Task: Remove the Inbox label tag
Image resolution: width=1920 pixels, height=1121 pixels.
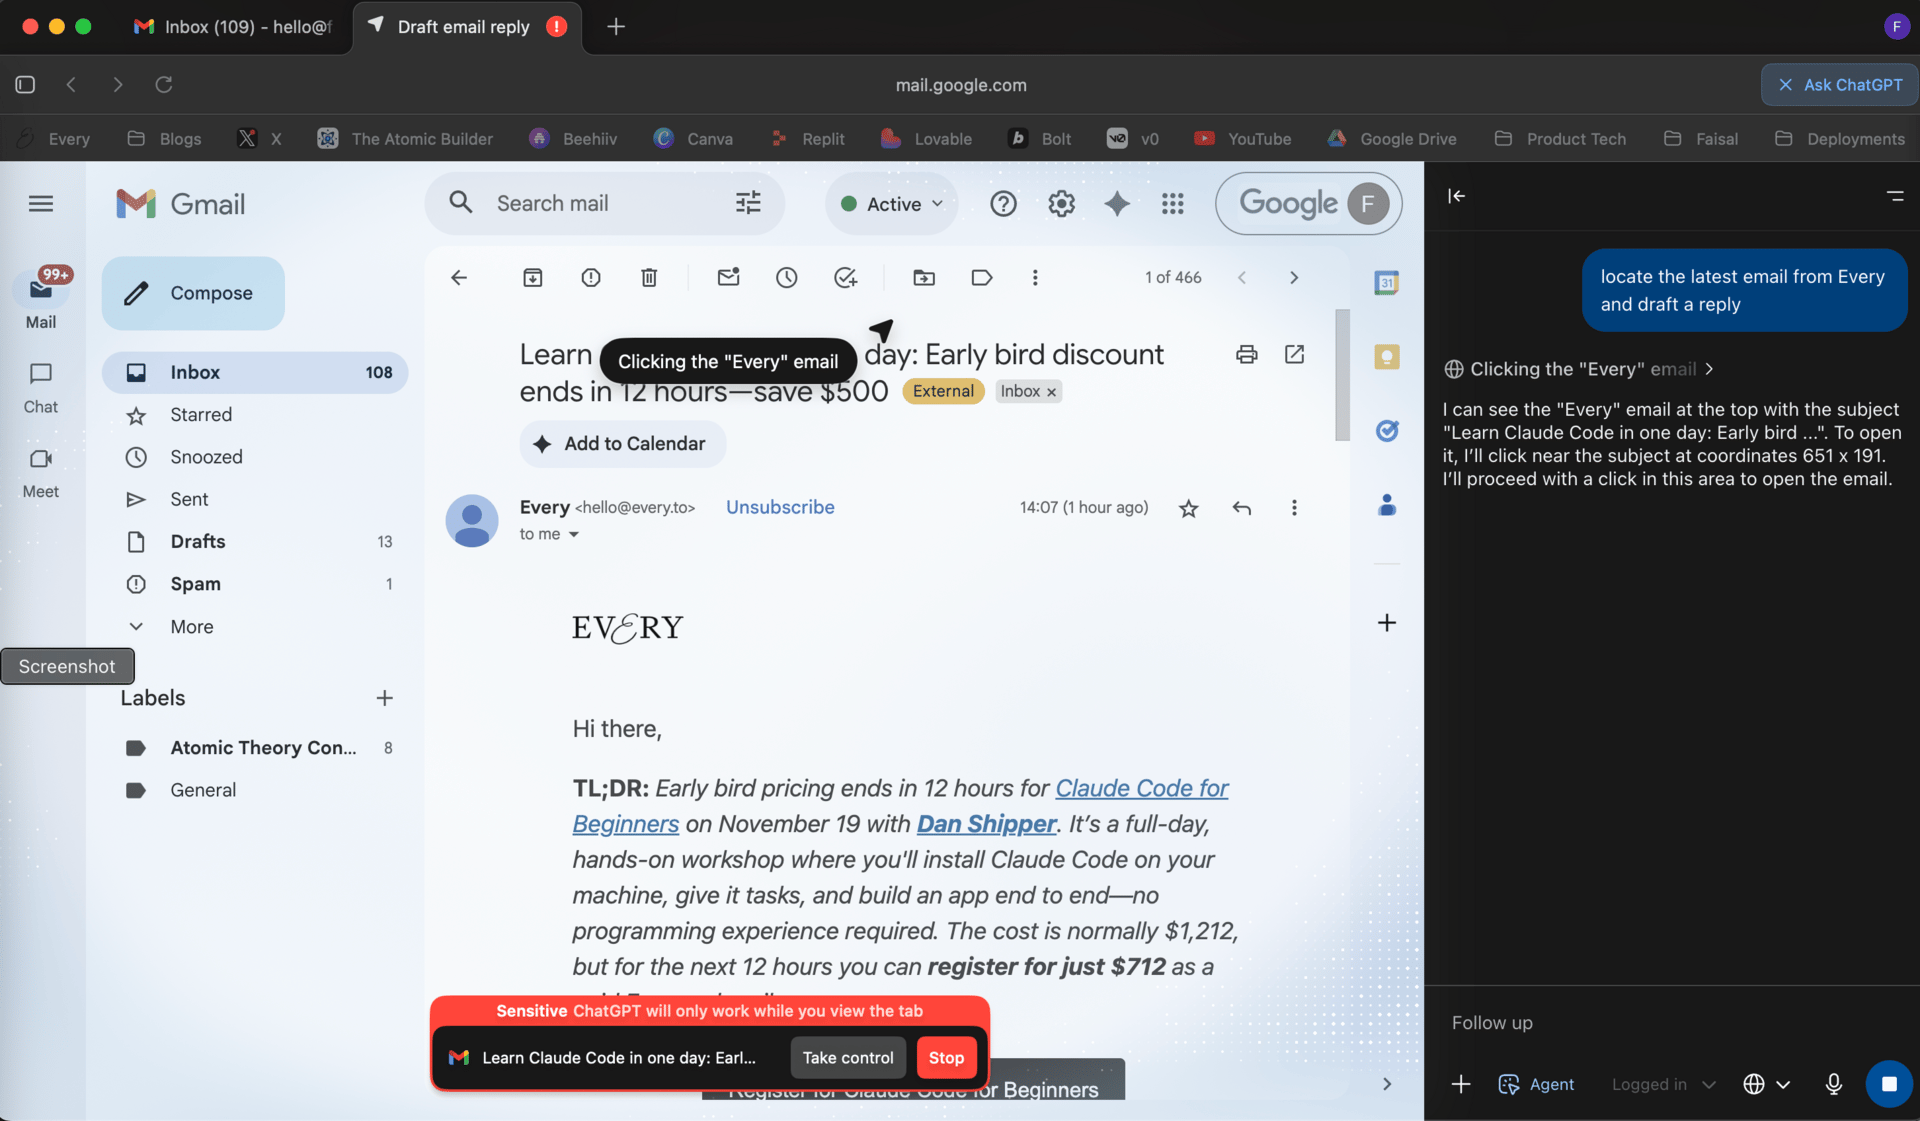Action: [x=1052, y=392]
